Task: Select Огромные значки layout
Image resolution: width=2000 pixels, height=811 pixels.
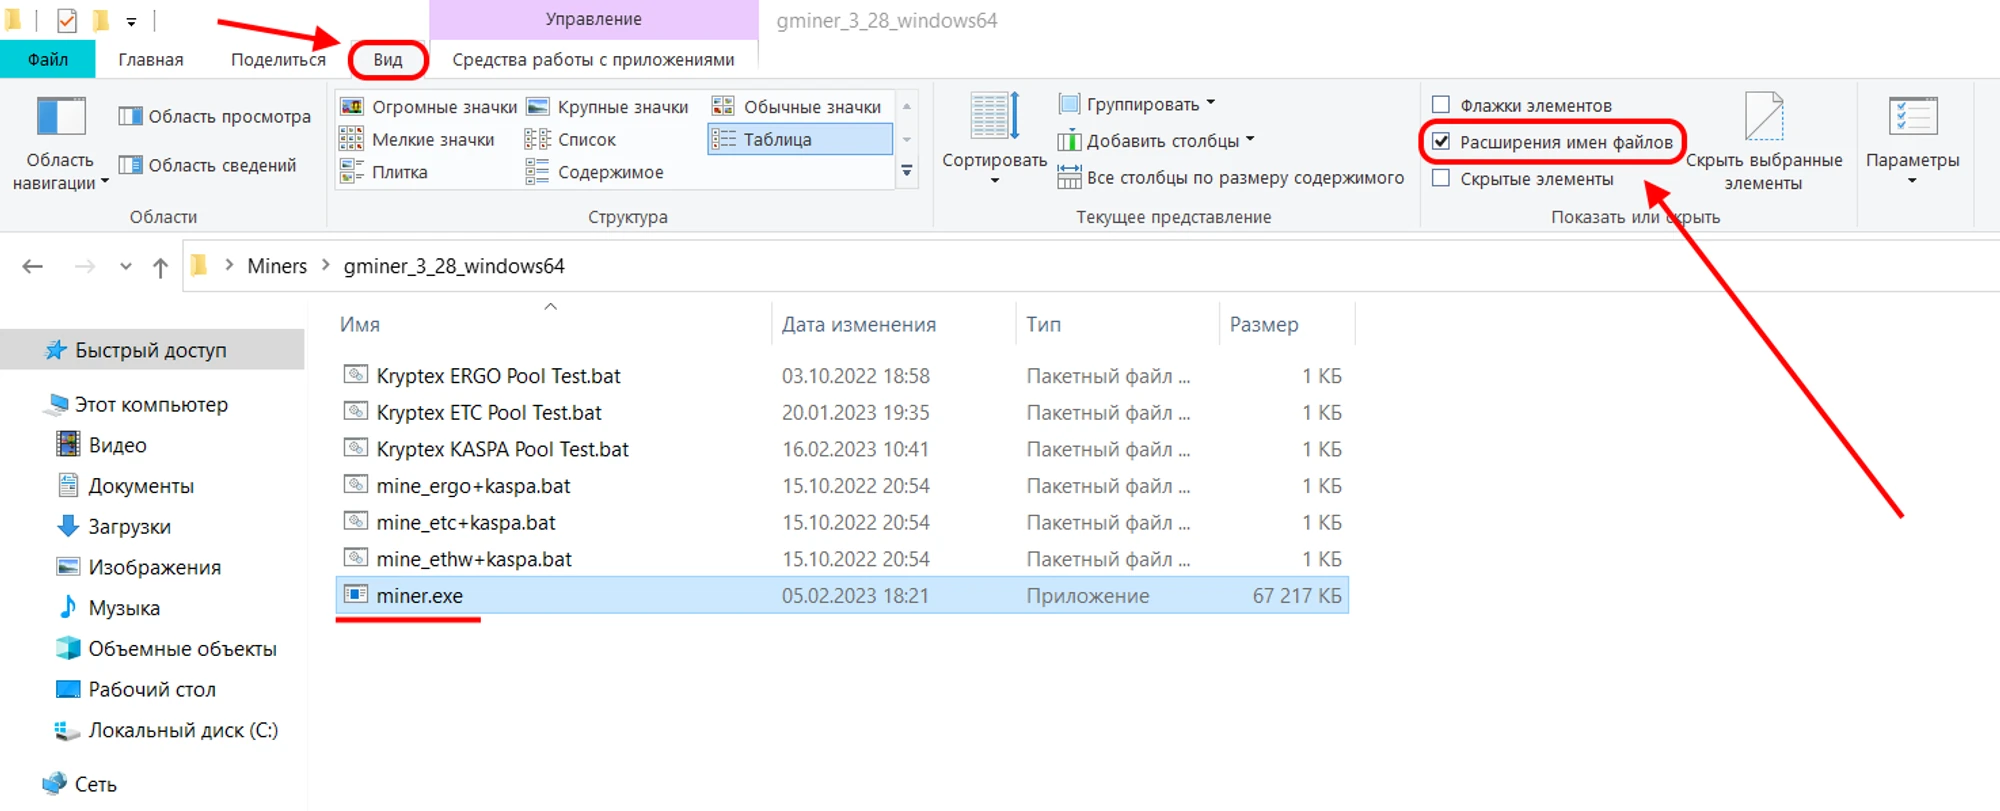Action: click(430, 107)
